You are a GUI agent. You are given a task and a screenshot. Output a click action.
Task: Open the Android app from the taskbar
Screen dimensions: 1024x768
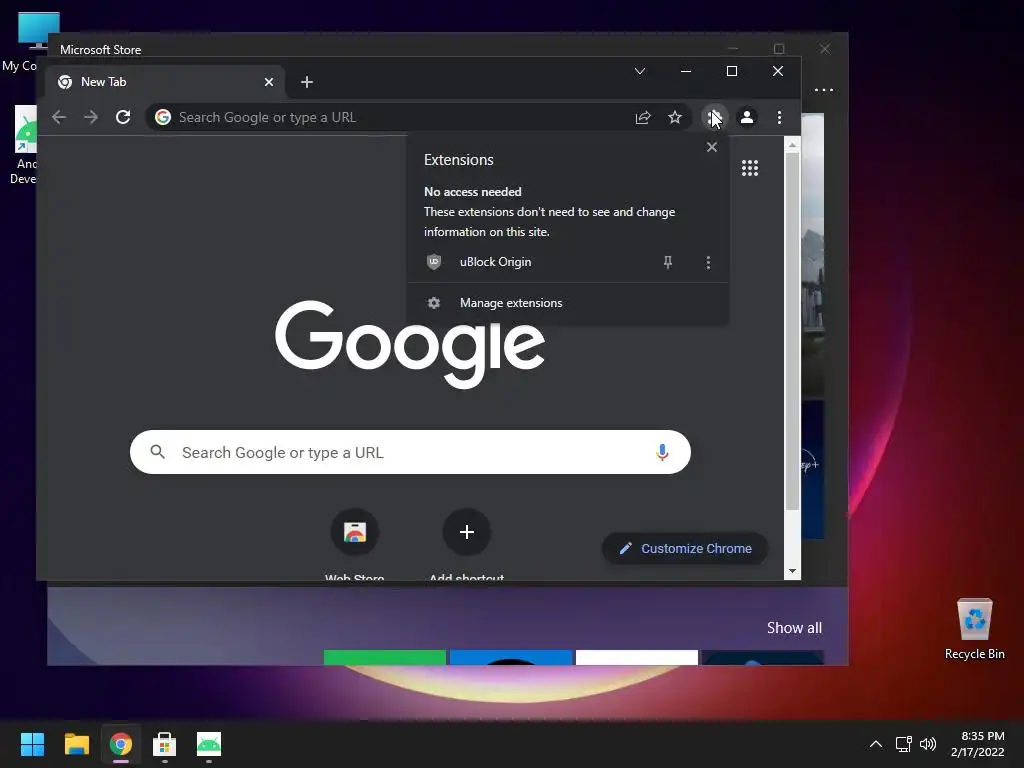point(209,744)
